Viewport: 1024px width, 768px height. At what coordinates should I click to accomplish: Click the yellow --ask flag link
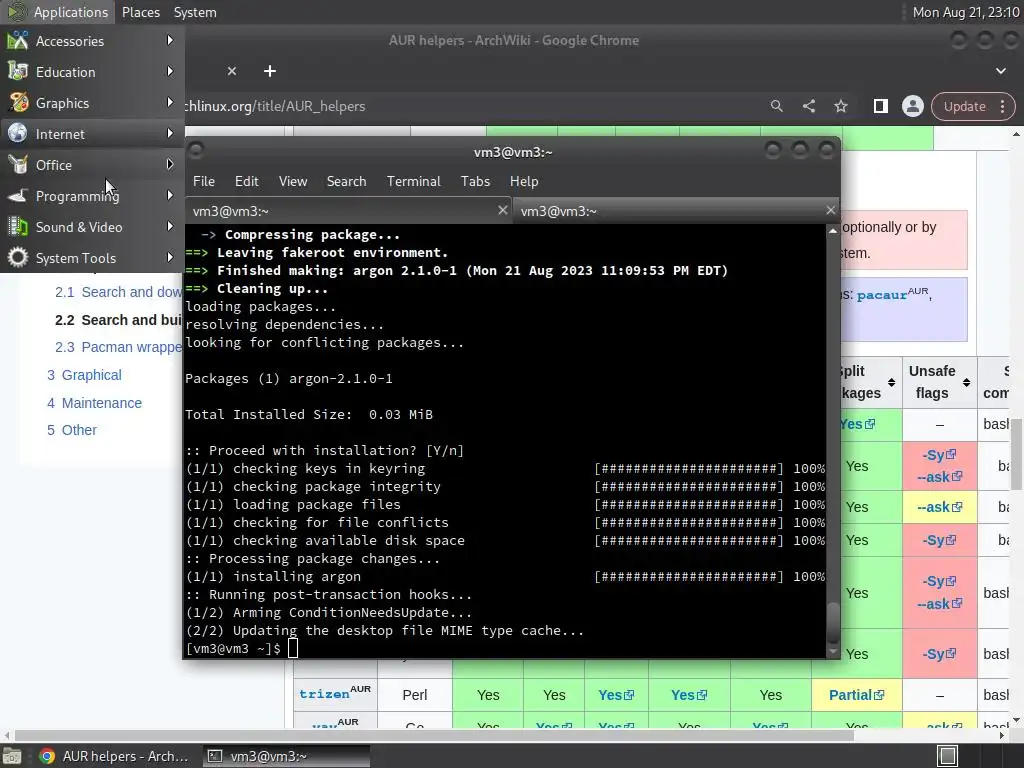[x=939, y=507]
